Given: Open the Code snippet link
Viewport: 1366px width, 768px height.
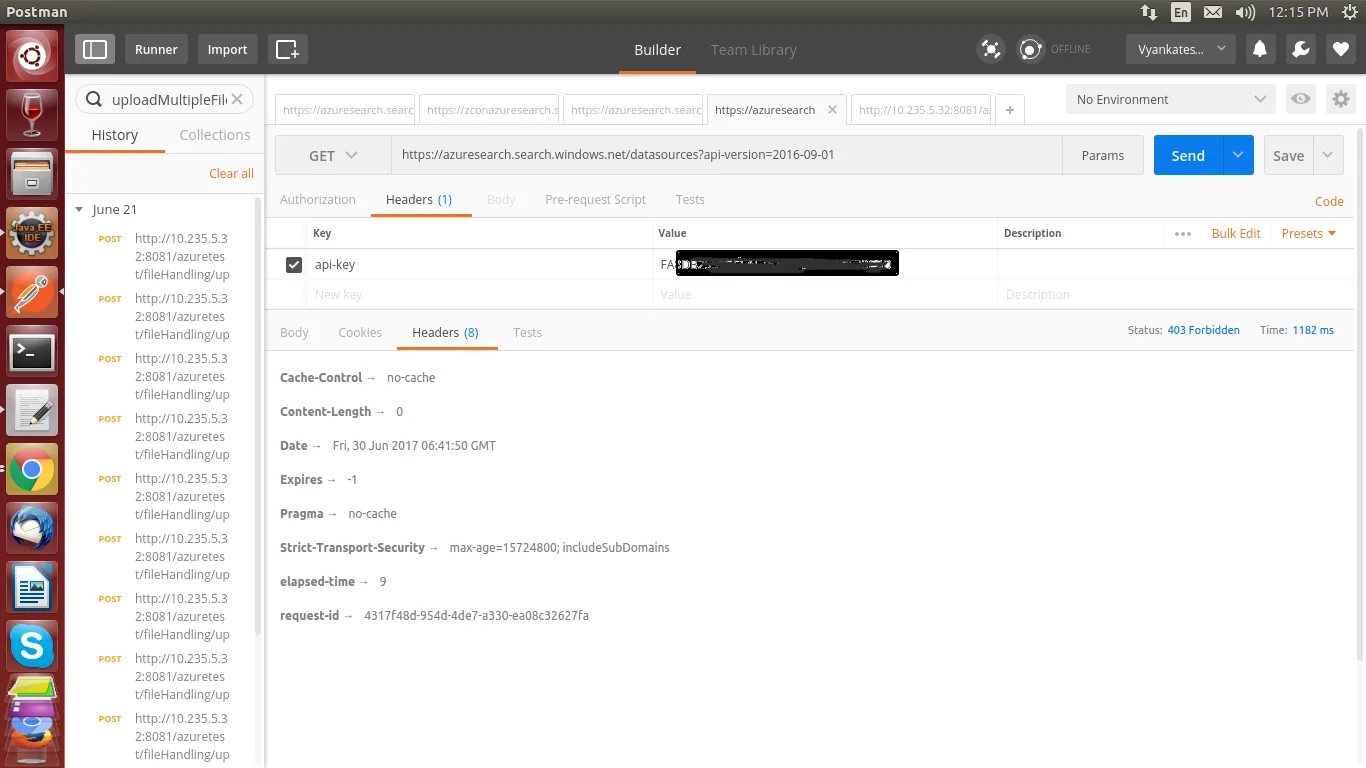Looking at the screenshot, I should (x=1329, y=201).
